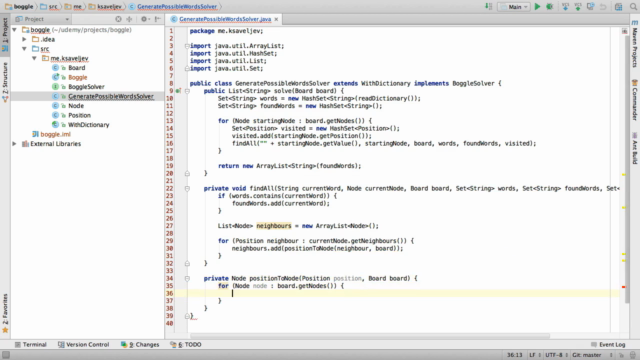Click VCS Update Project icon
This screenshot has width=640, height=360.
click(565, 7)
